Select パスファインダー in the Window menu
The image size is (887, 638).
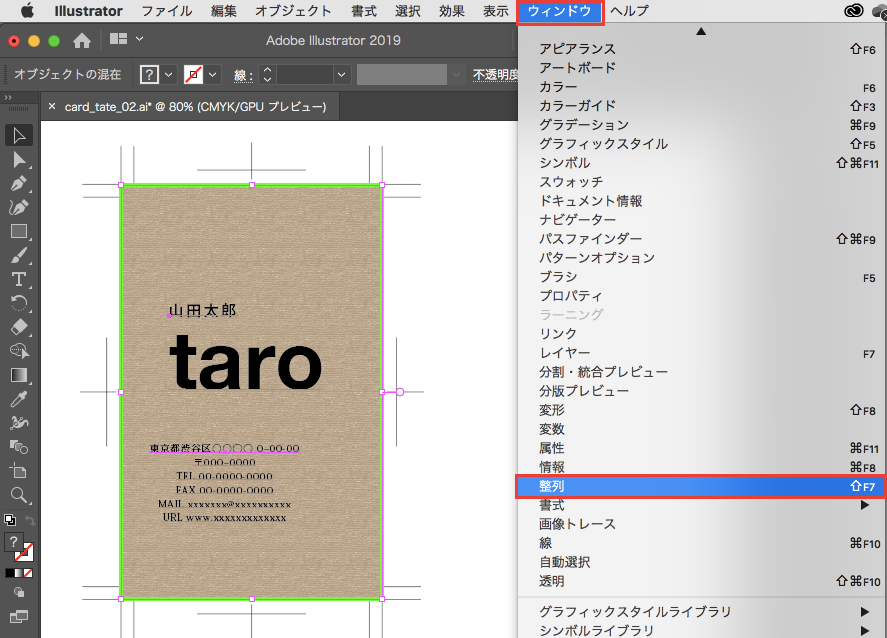coord(590,239)
